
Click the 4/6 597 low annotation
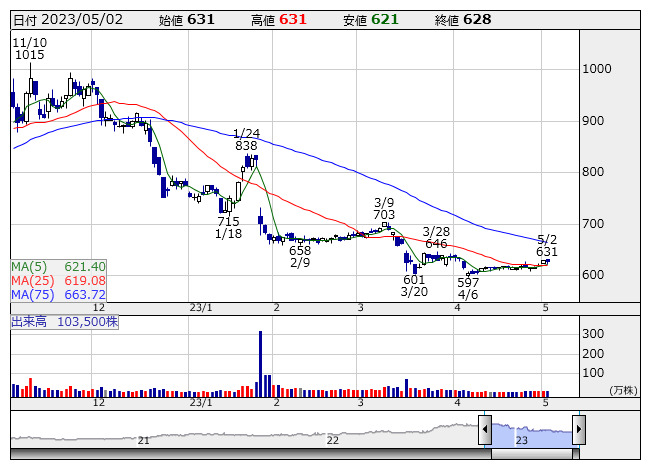468,289
